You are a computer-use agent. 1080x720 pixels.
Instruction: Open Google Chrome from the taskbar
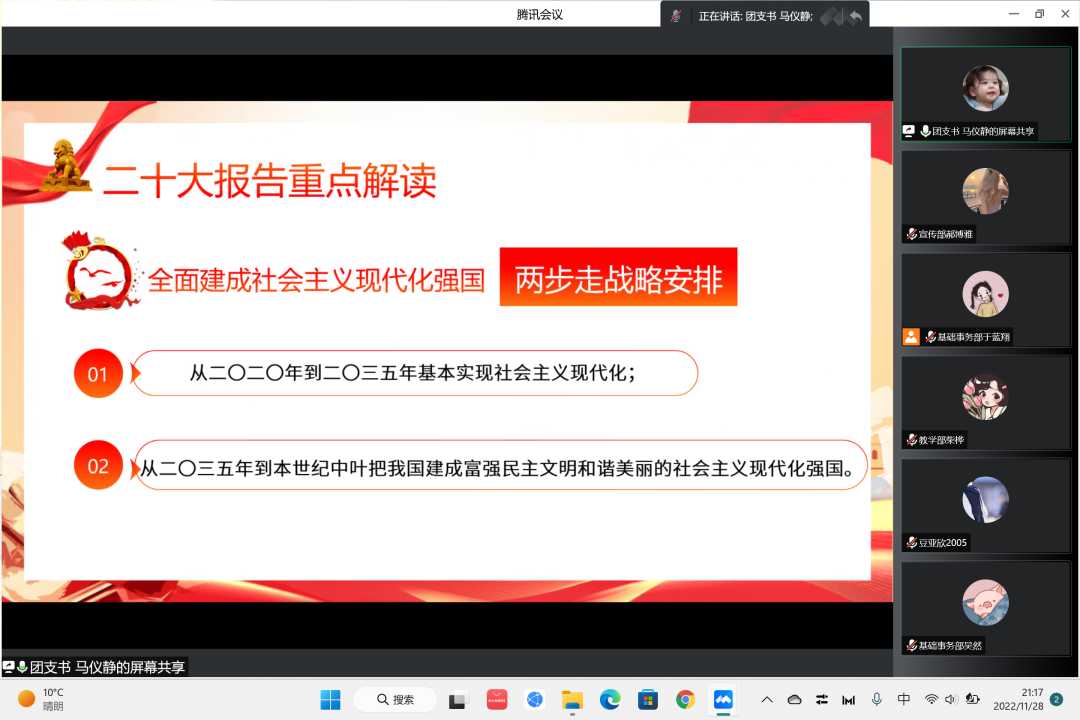pos(685,699)
